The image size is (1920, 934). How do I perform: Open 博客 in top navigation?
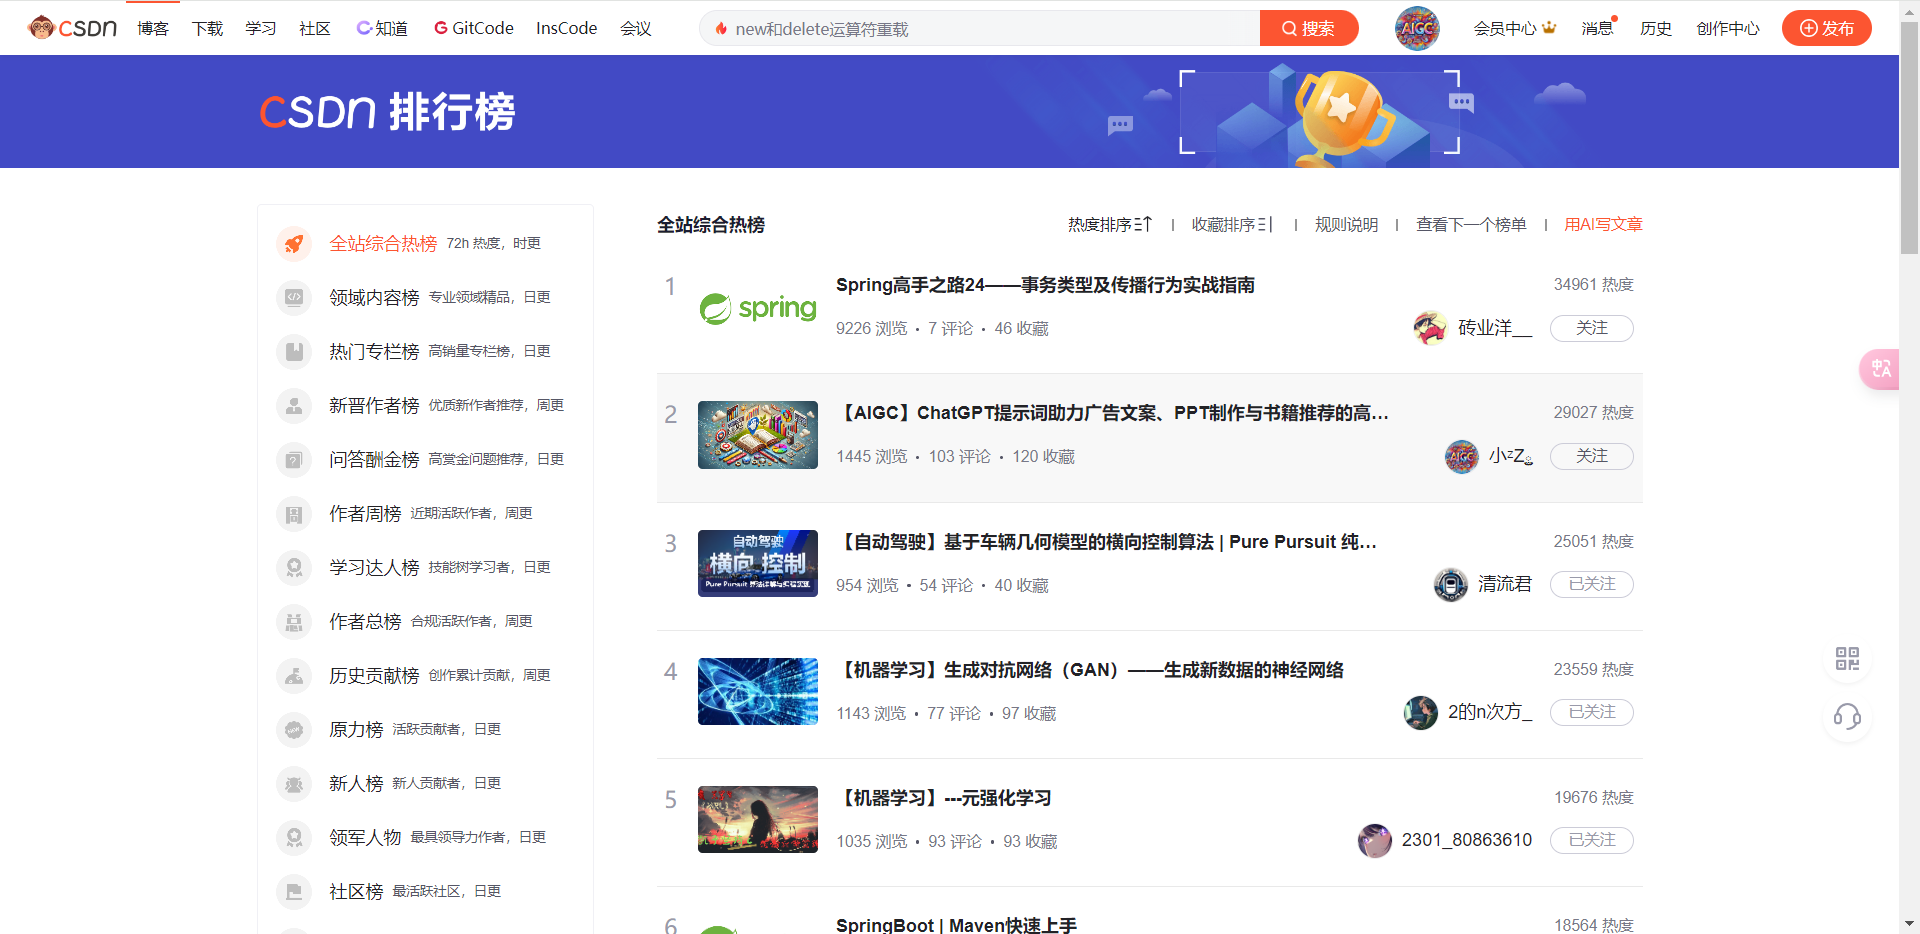[x=153, y=28]
